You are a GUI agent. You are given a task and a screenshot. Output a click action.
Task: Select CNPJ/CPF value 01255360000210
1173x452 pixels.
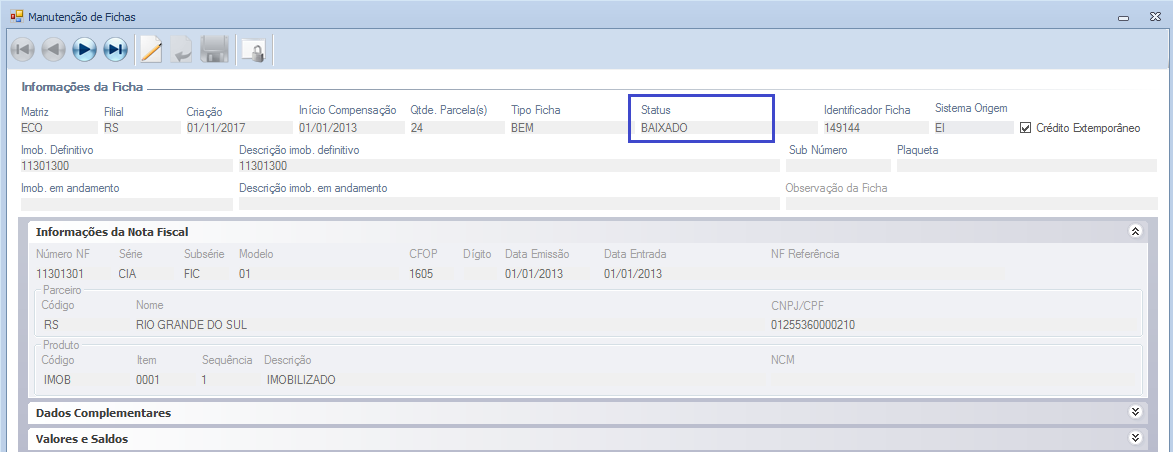(813, 325)
